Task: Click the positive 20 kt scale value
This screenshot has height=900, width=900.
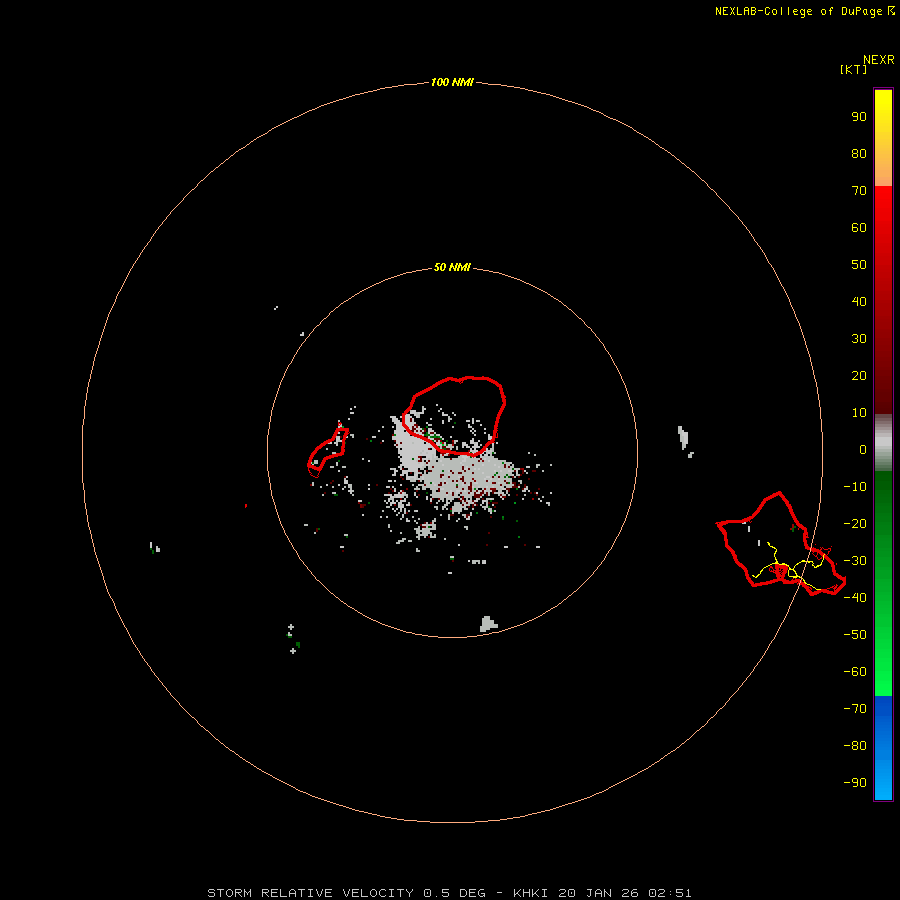Action: [x=859, y=375]
